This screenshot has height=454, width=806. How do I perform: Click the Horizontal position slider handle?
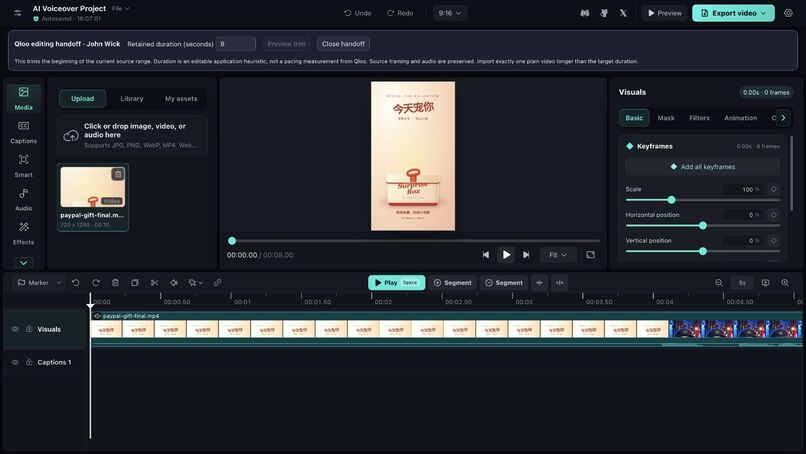pyautogui.click(x=703, y=225)
